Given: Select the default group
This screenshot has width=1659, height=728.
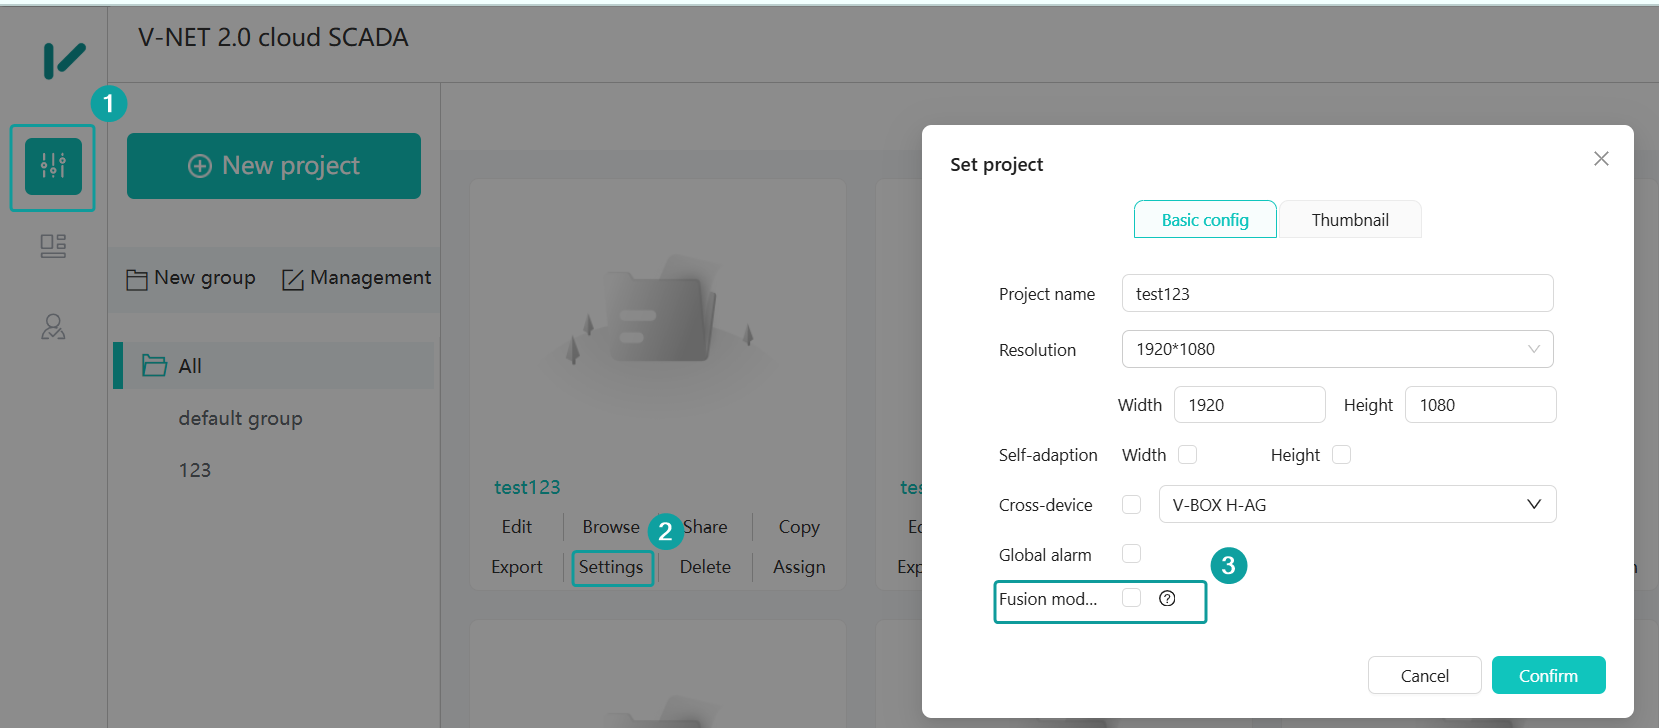Looking at the screenshot, I should [240, 418].
